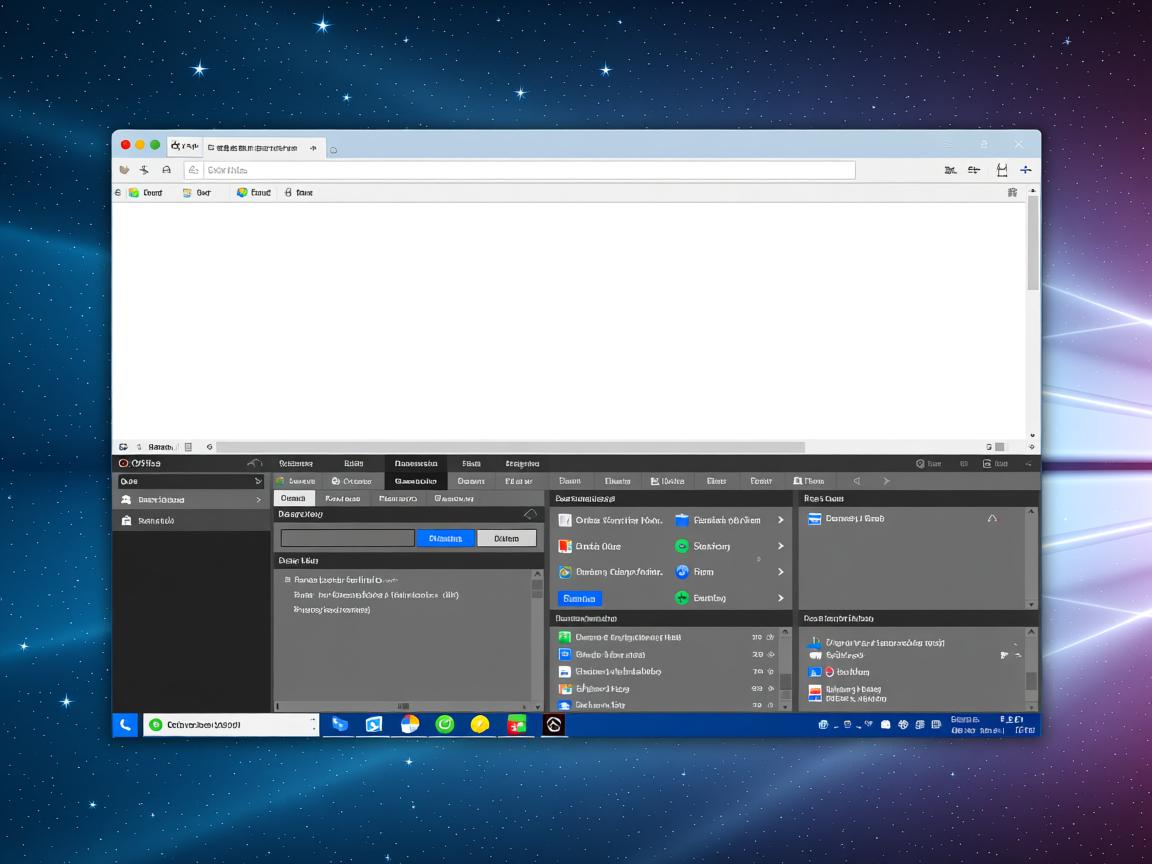Viewport: 1152px width, 864px height.
Task: Switch to the highlighted white sub-tab in center panel
Action: 294,498
